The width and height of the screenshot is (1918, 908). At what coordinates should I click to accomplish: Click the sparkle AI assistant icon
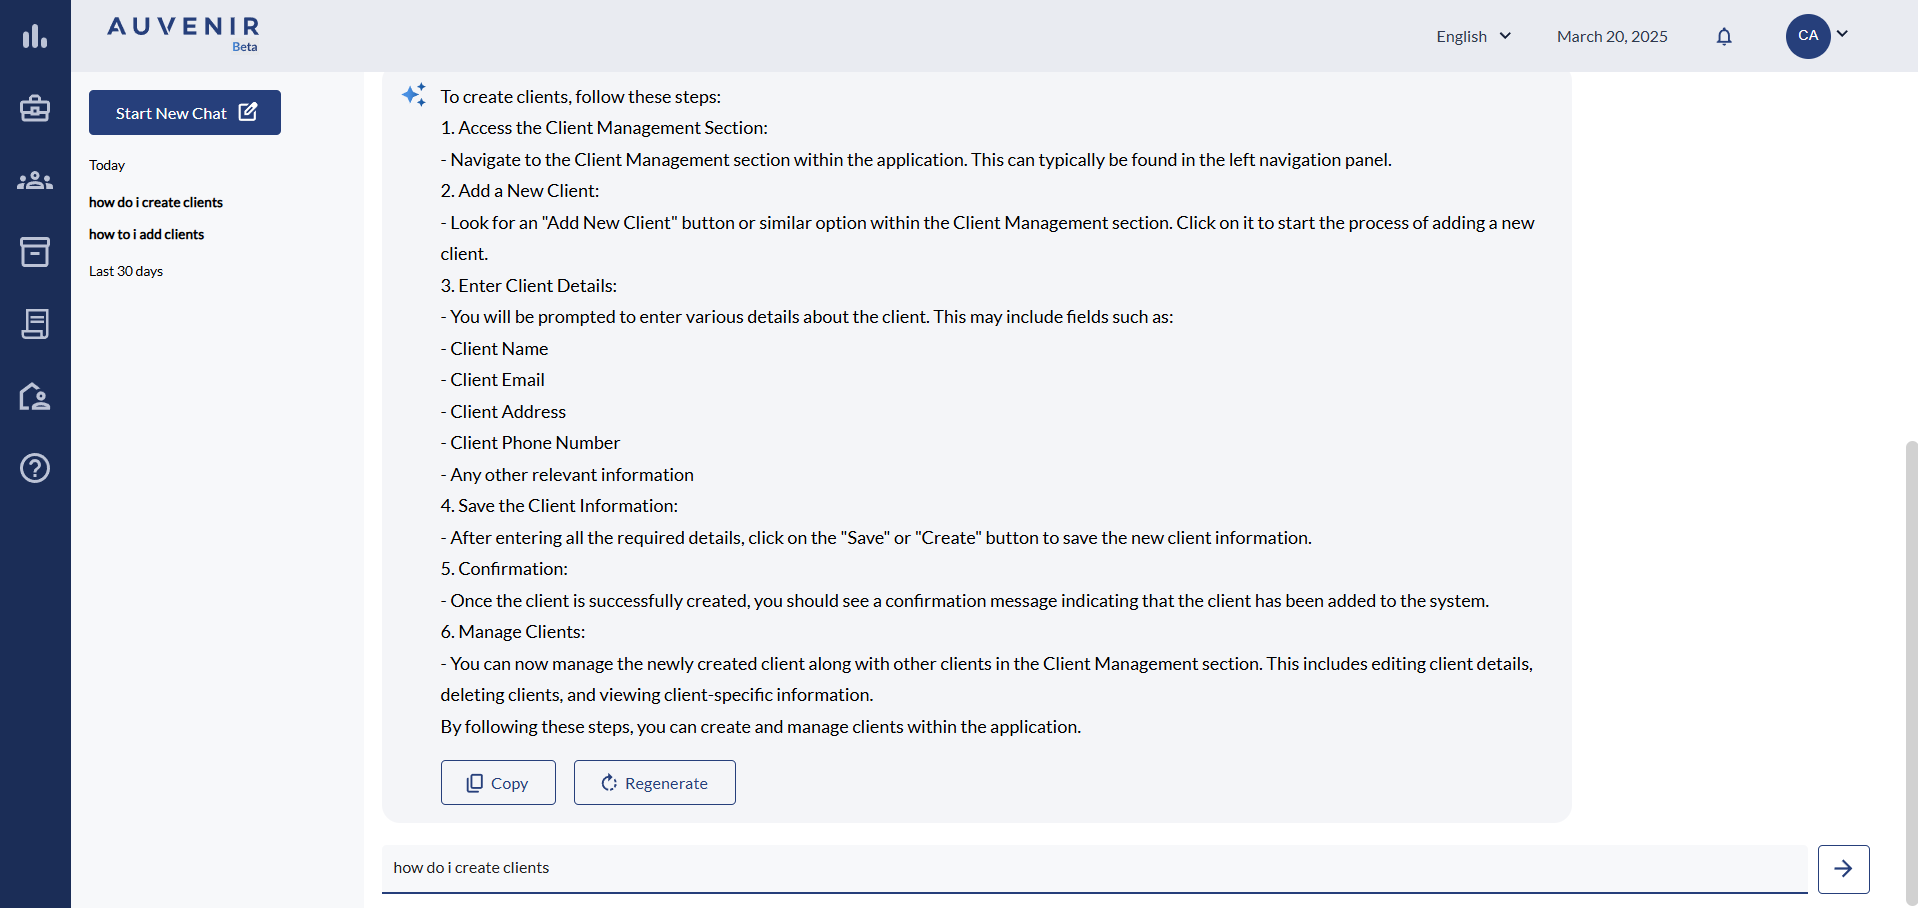tap(414, 95)
